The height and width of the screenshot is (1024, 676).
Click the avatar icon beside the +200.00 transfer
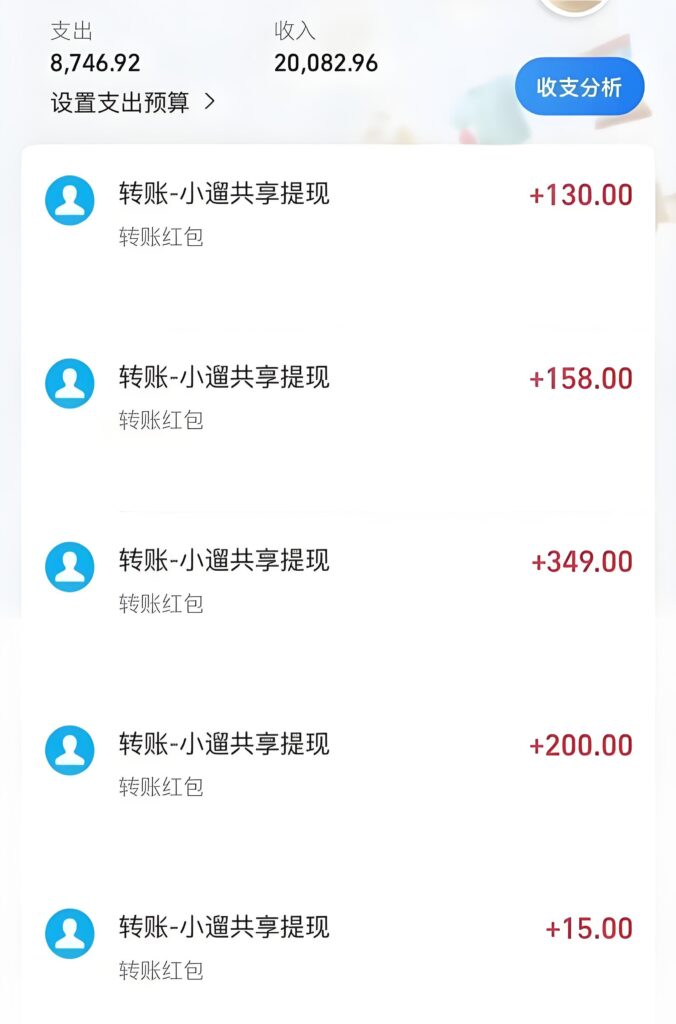pos(70,751)
